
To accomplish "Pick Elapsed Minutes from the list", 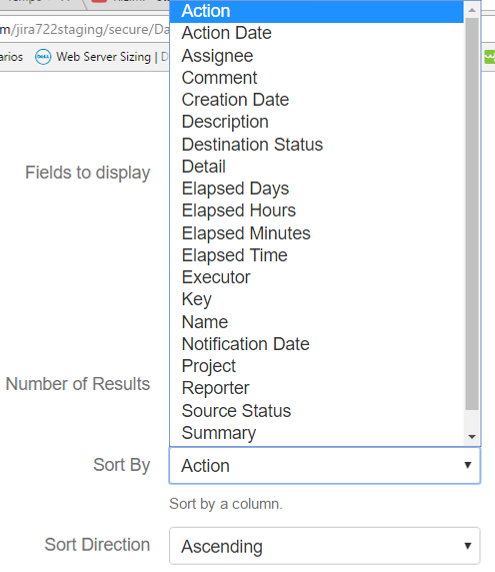I will pos(317,233).
